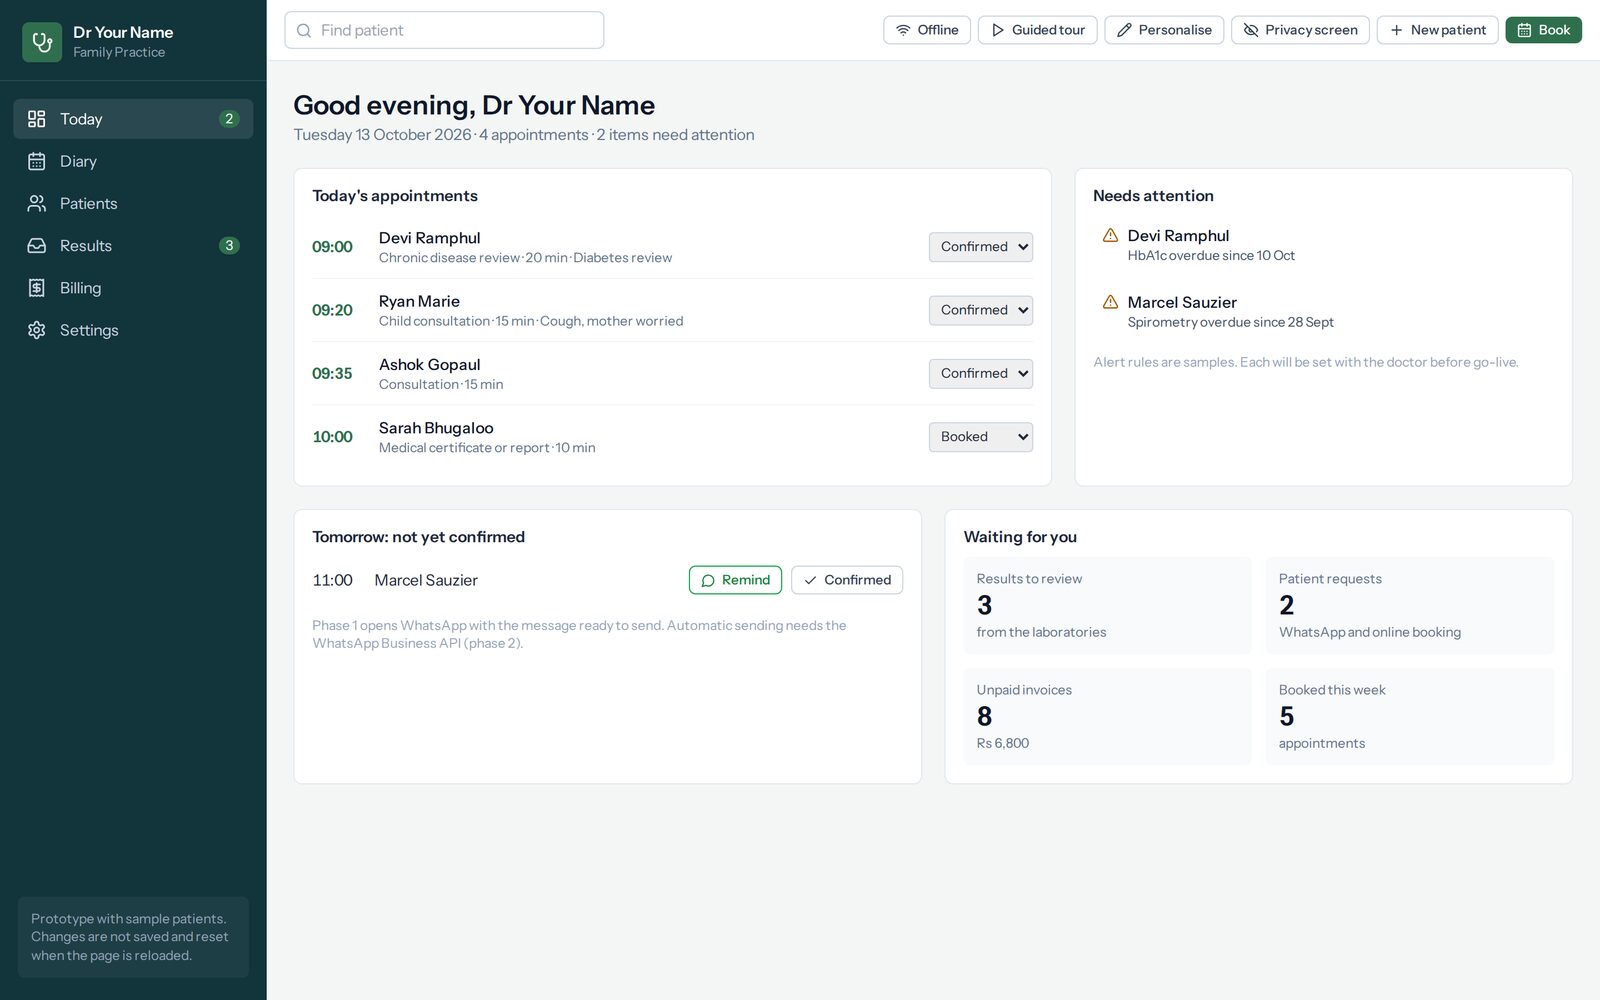This screenshot has height=1000, width=1600.
Task: Click the Find patient search field
Action: click(444, 30)
